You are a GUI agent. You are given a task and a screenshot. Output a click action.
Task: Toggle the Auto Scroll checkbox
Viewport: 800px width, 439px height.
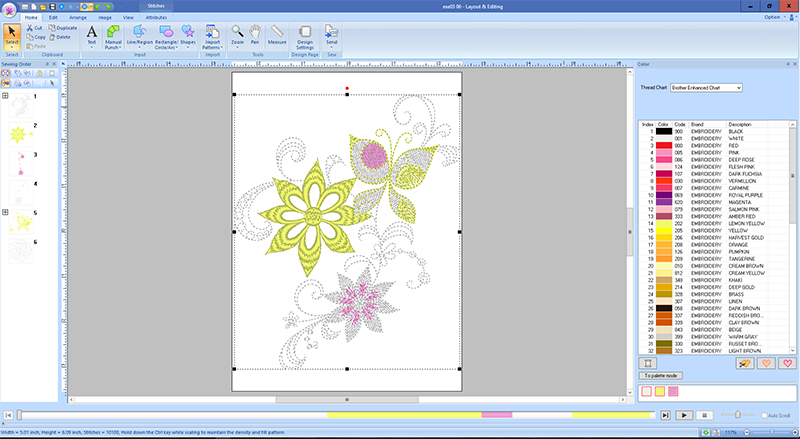point(763,414)
